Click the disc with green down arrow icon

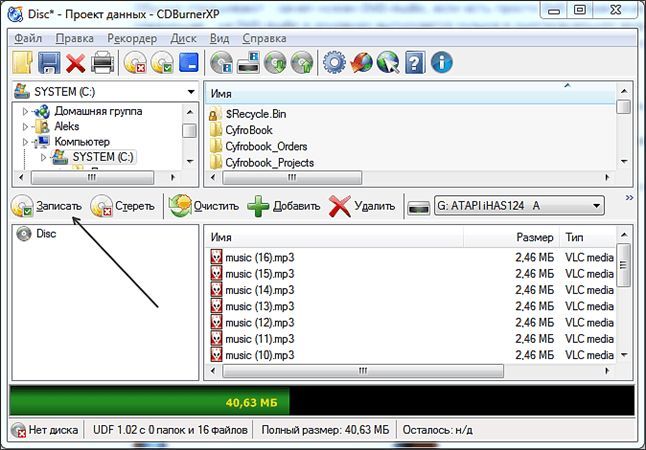(x=275, y=63)
